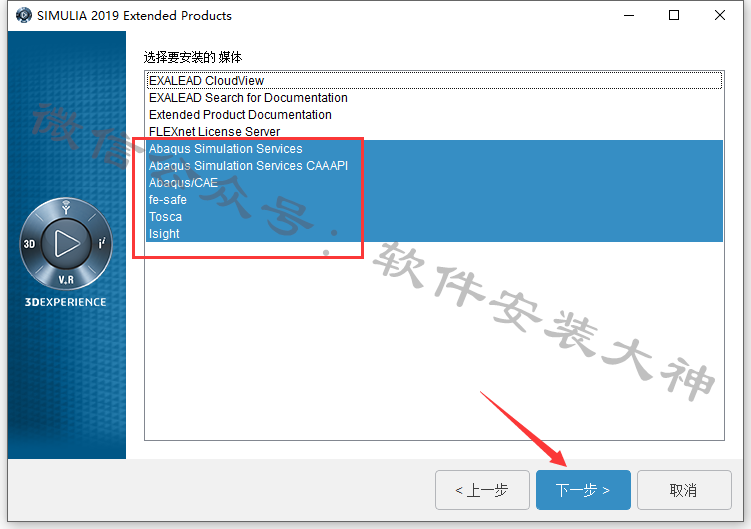Select Abaqus Simulation Services CAAAPI entry
This screenshot has width=751, height=529.
pyautogui.click(x=434, y=166)
